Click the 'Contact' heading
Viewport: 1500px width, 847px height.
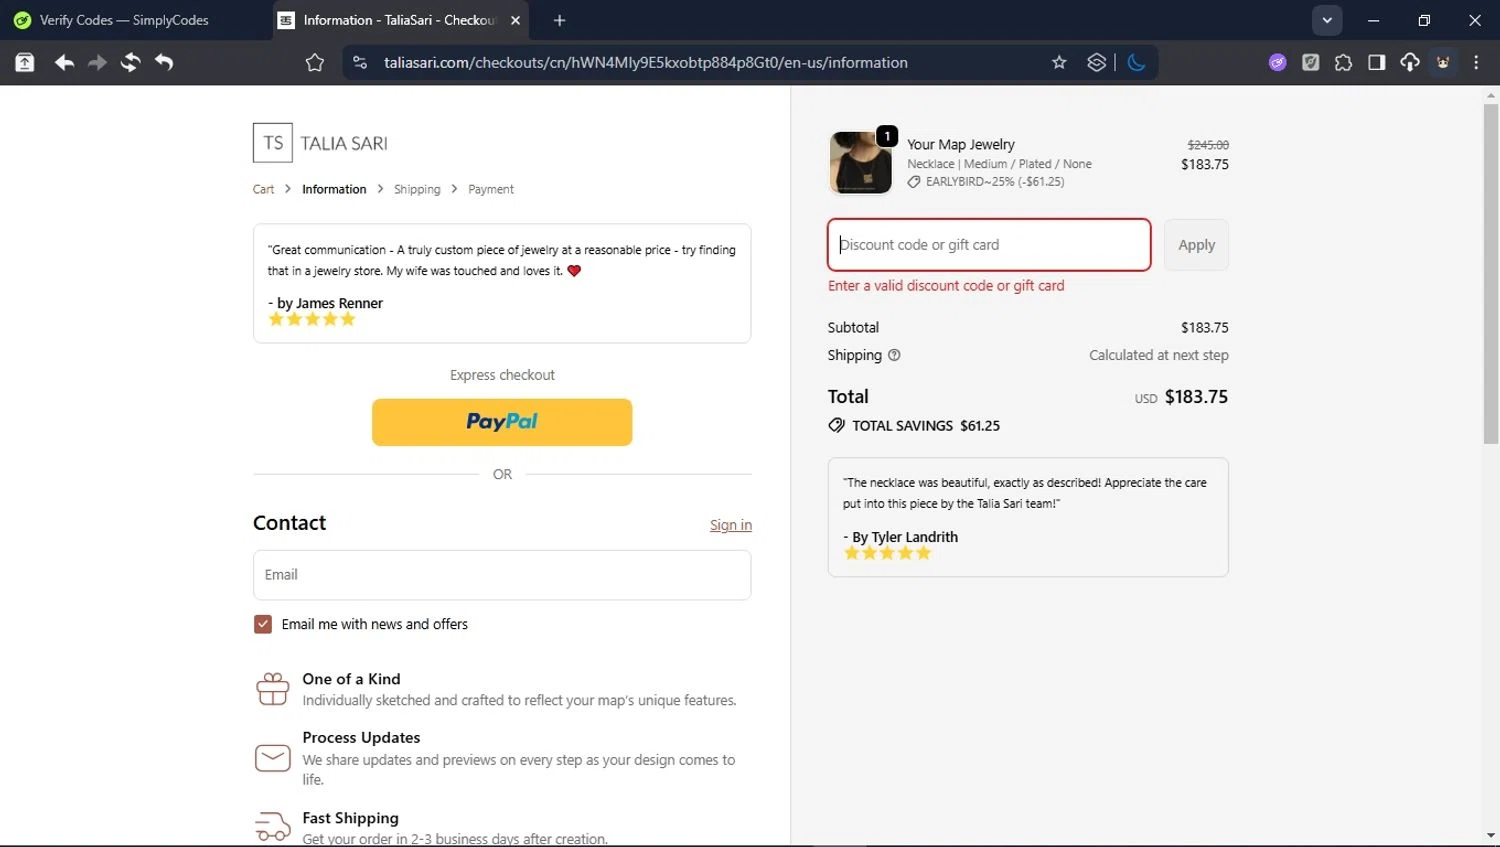point(290,523)
